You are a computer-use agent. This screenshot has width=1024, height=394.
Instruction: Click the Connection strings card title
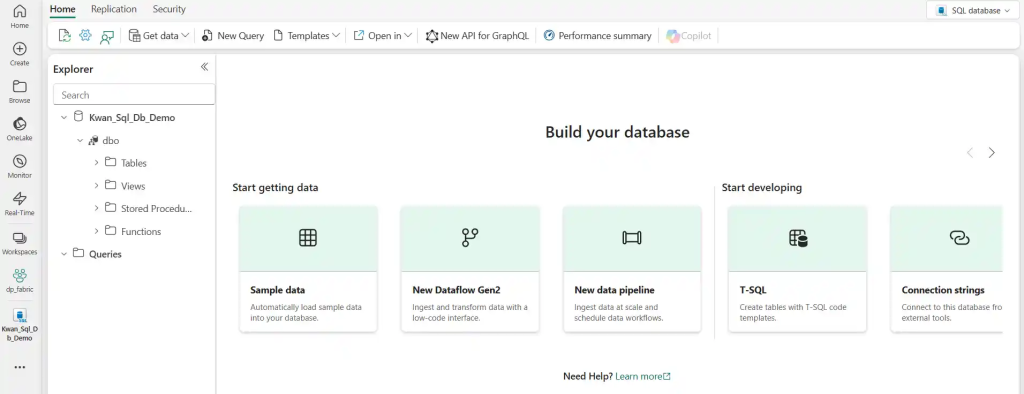(943, 290)
